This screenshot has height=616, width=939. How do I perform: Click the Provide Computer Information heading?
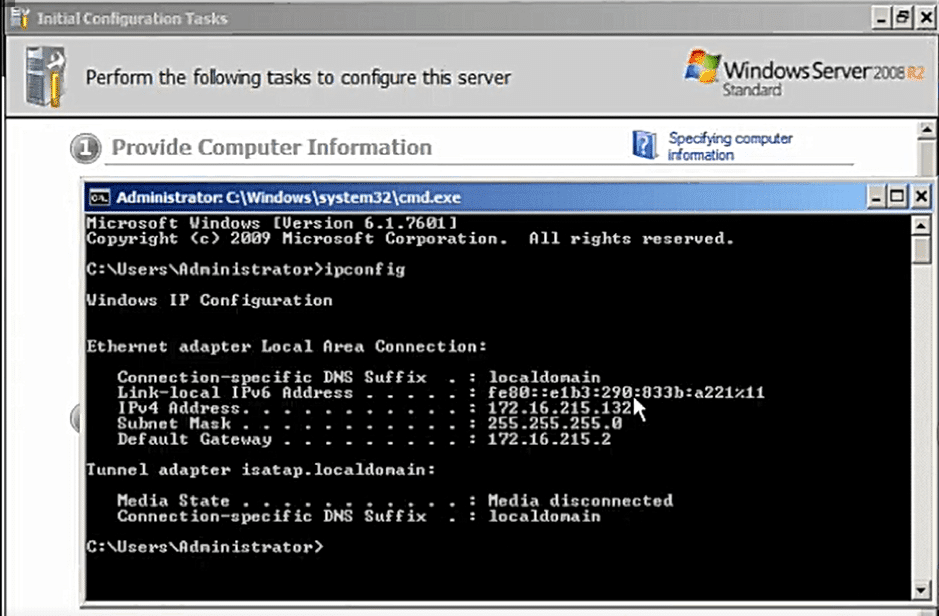point(271,147)
